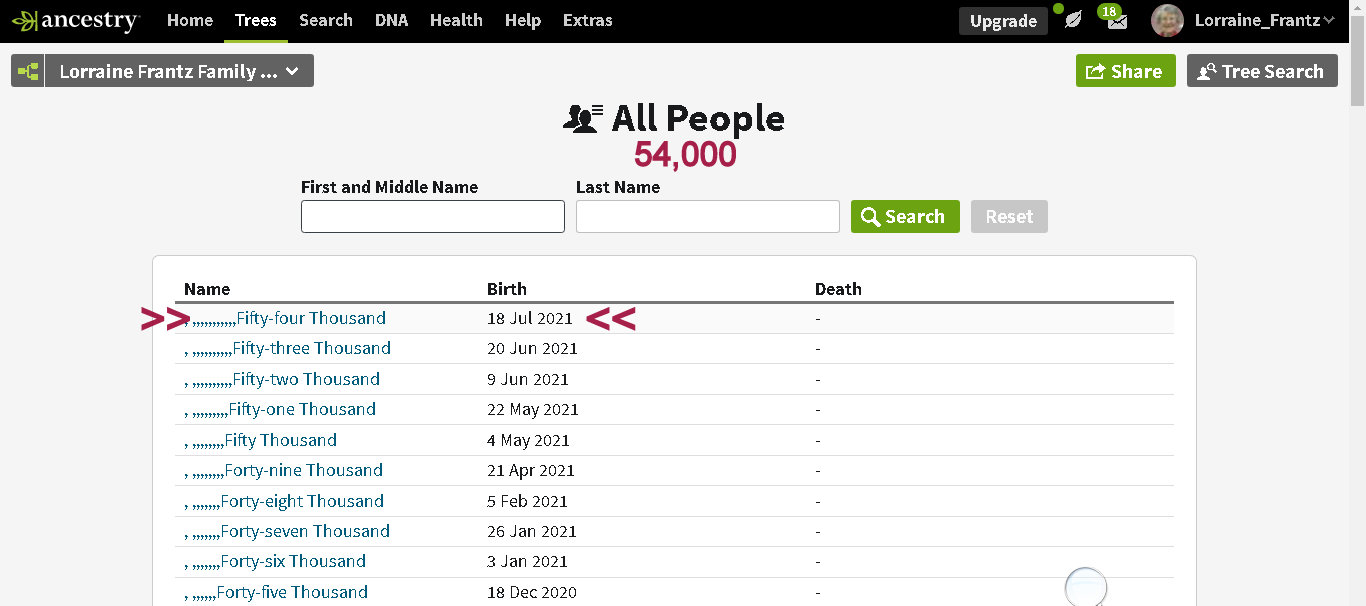1366x606 pixels.
Task: Click the profile photo avatar
Action: [x=1167, y=20]
